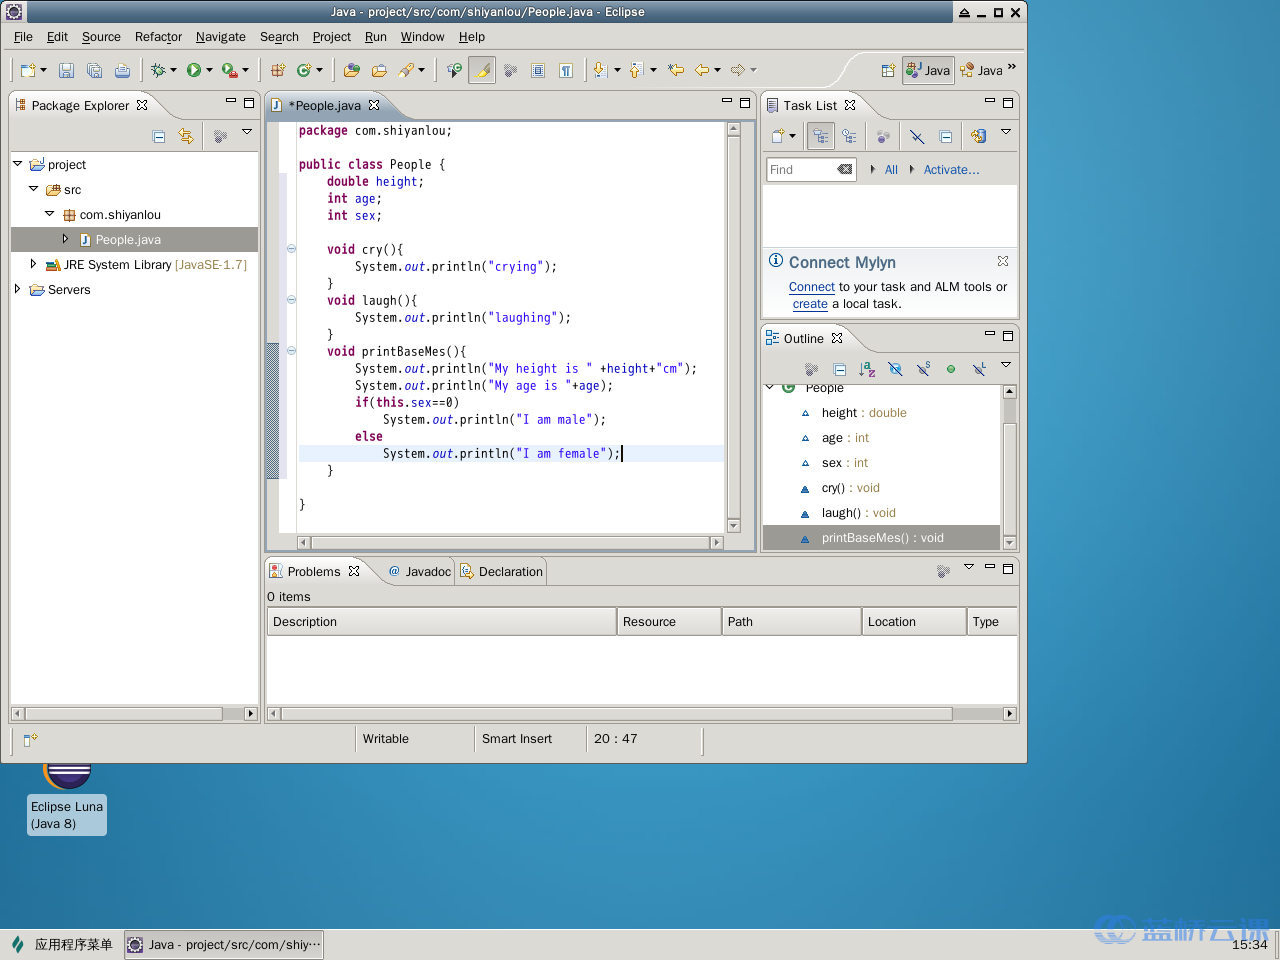
Task: Collapse the src folder node
Action: tap(33, 188)
